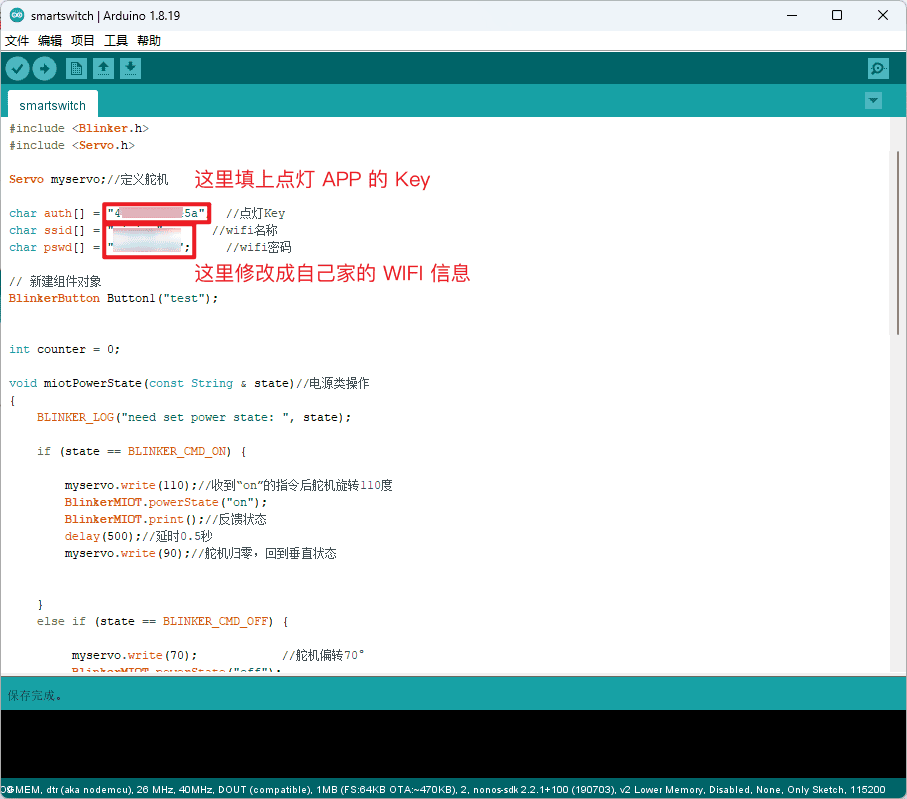This screenshot has height=799, width=907.
Task: Click the 'myservo.write(110);' line
Action: pos(228,485)
